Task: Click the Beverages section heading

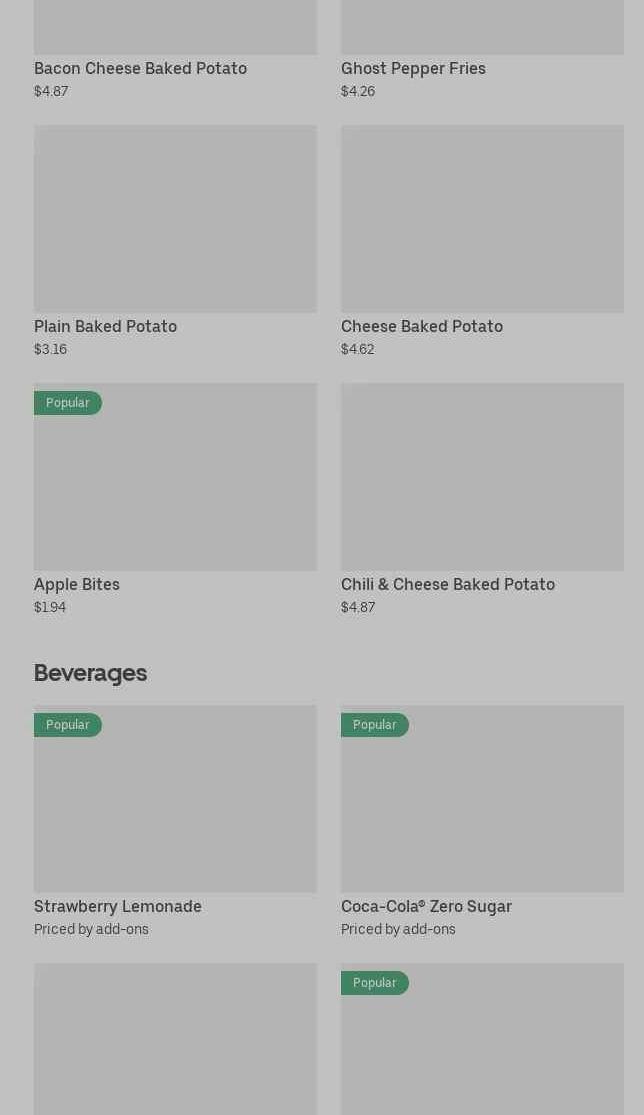Action: [90, 673]
